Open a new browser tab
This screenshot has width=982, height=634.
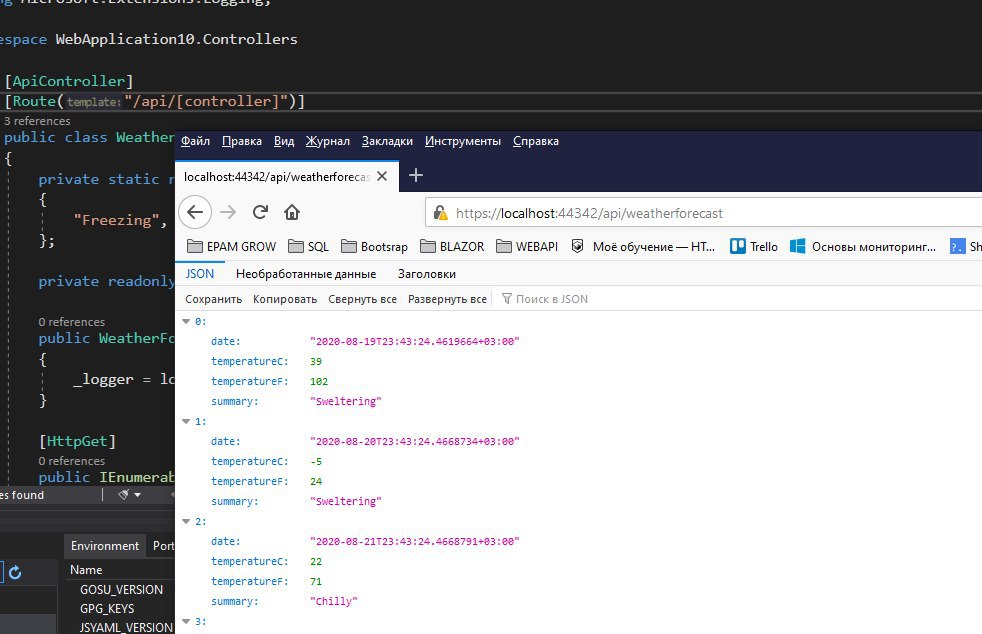pos(416,175)
